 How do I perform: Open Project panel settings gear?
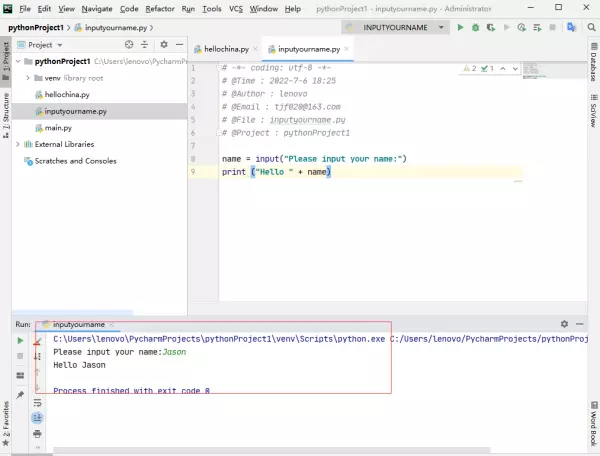pyautogui.click(x=164, y=45)
